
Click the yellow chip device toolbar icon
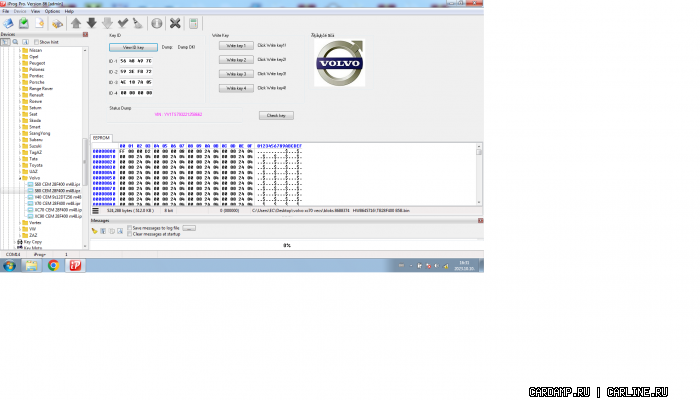point(57,24)
